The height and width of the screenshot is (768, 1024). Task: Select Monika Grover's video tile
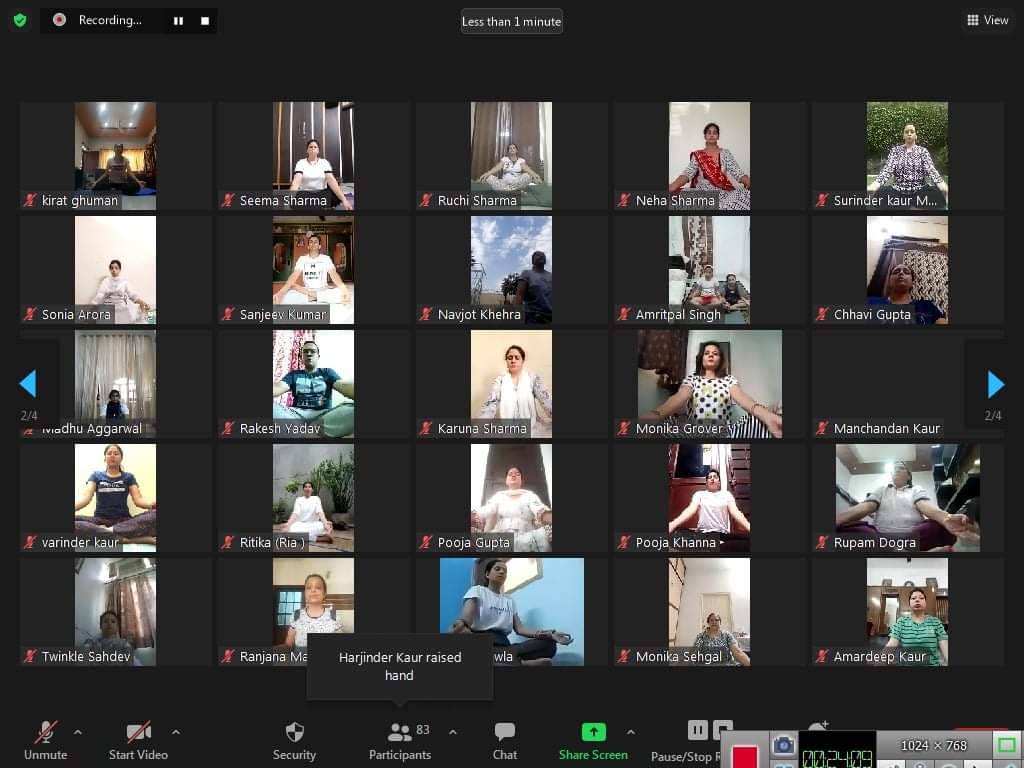pos(710,384)
